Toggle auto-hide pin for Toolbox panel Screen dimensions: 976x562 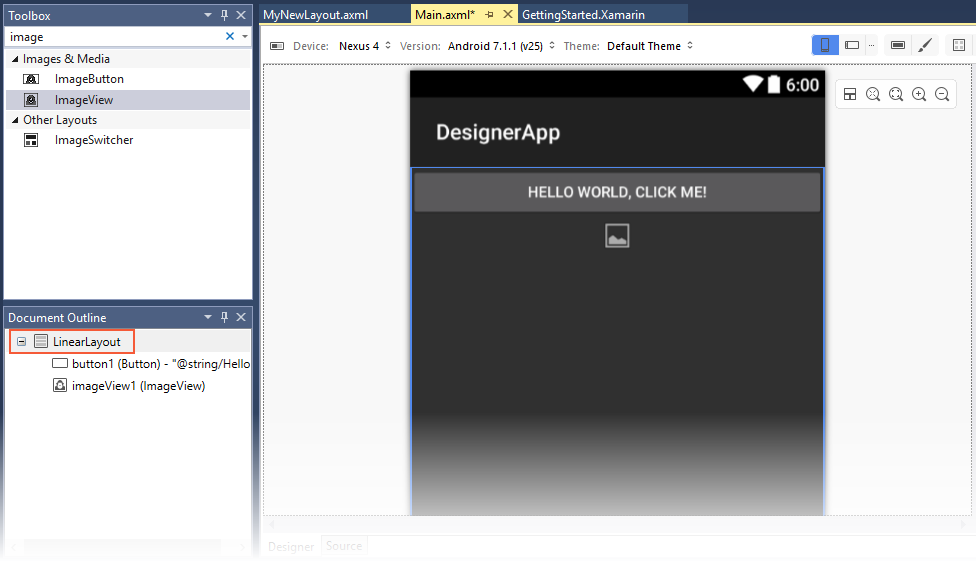[x=224, y=15]
